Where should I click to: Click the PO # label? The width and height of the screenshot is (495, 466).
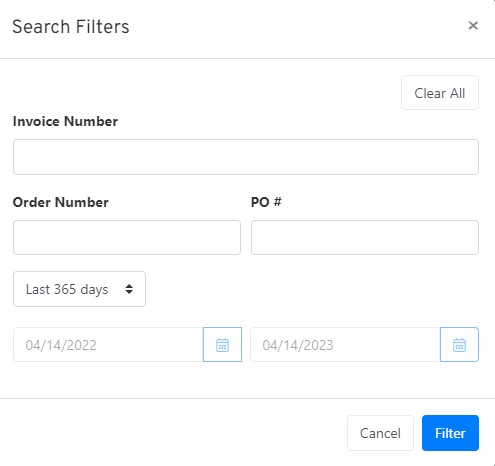[266, 202]
